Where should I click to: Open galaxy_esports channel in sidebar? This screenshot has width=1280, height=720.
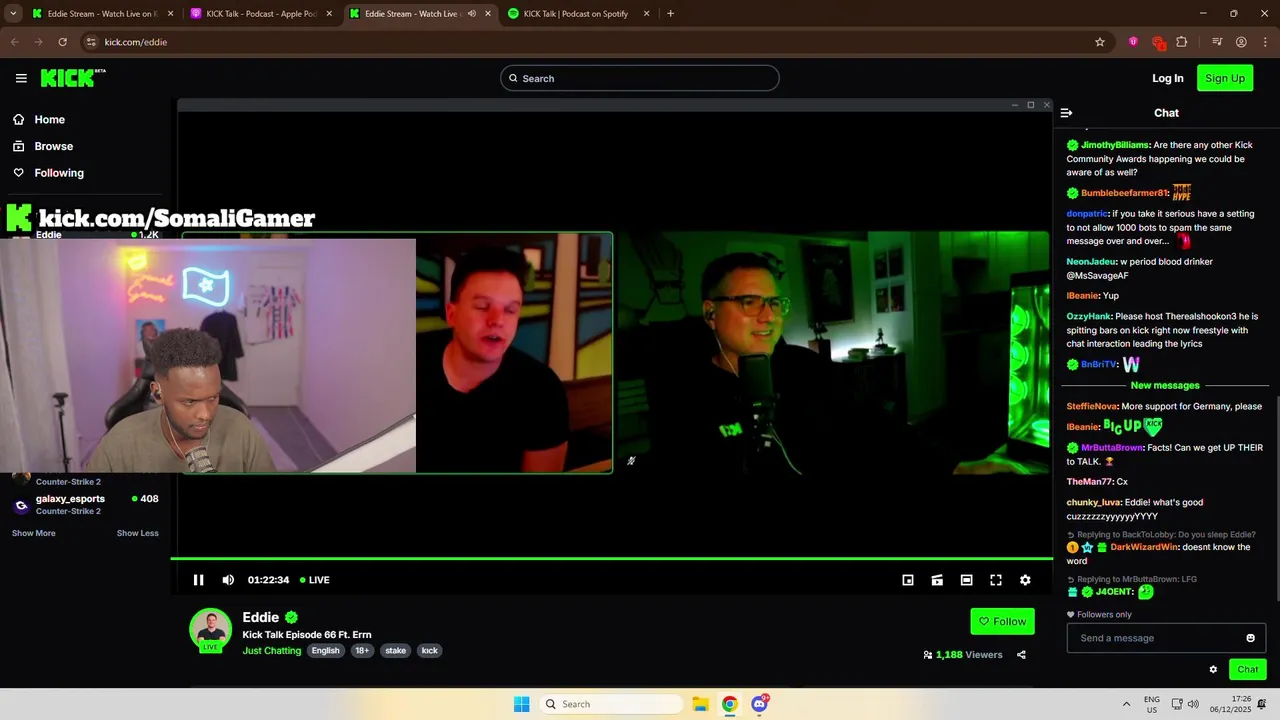coord(85,505)
